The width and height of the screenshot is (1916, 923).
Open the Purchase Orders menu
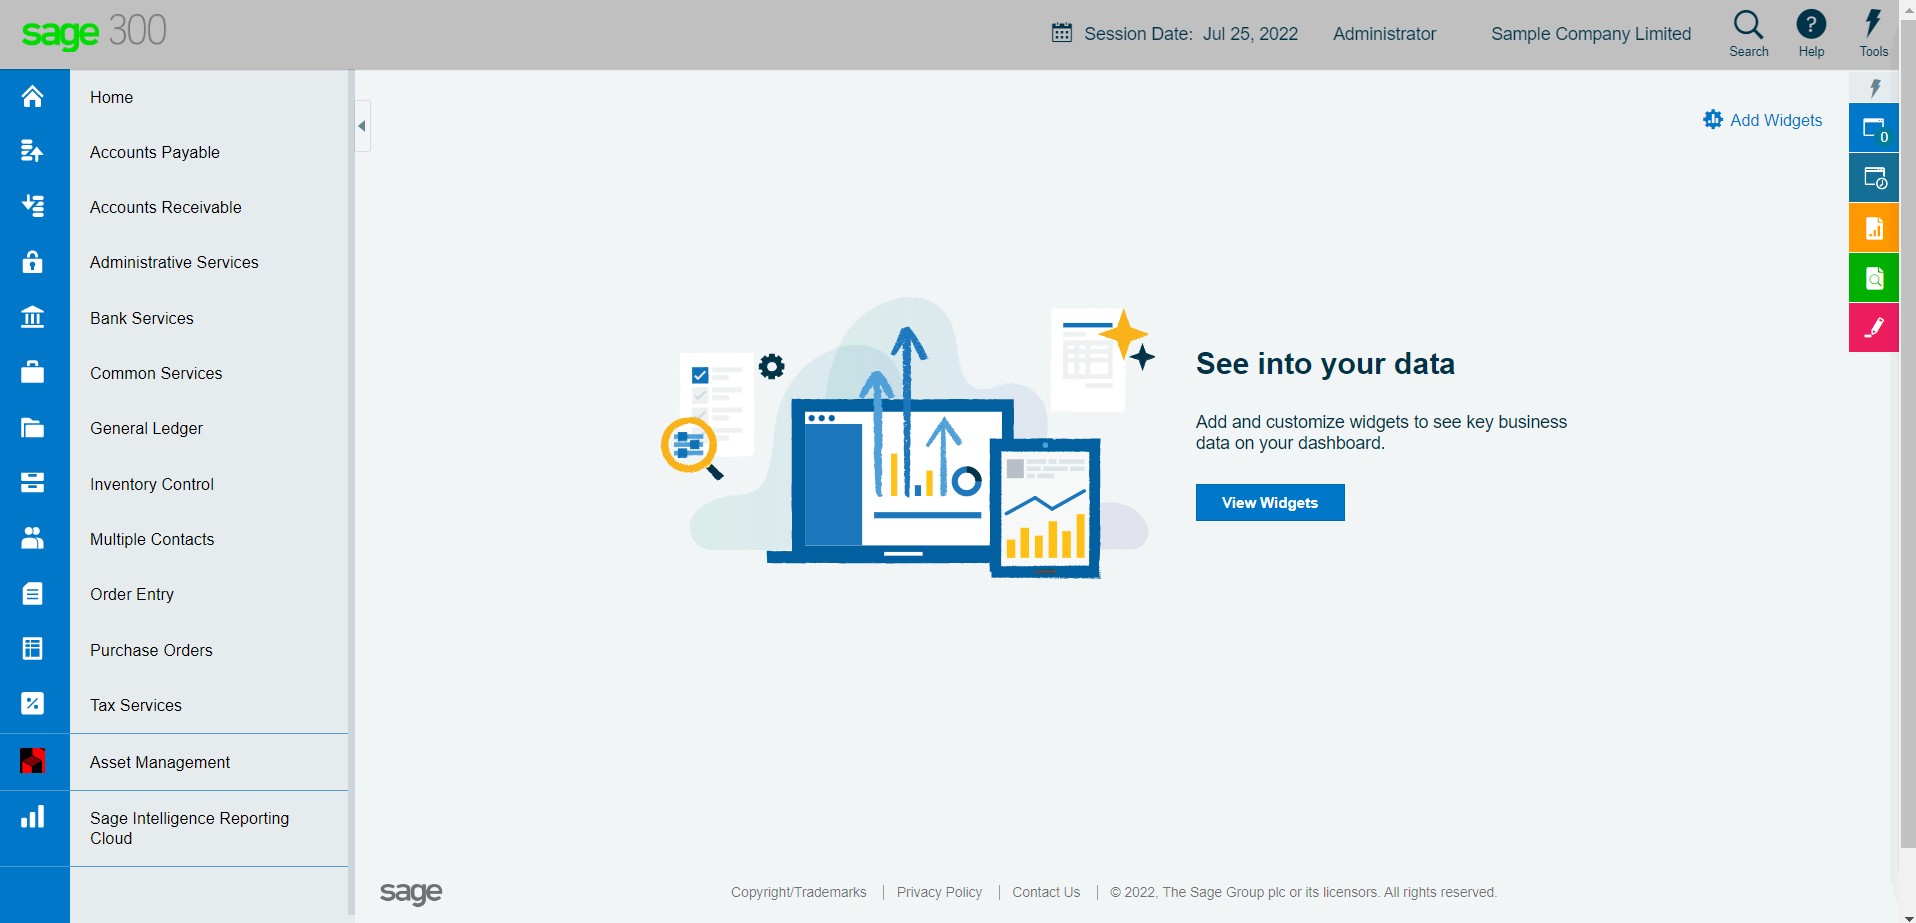151,650
